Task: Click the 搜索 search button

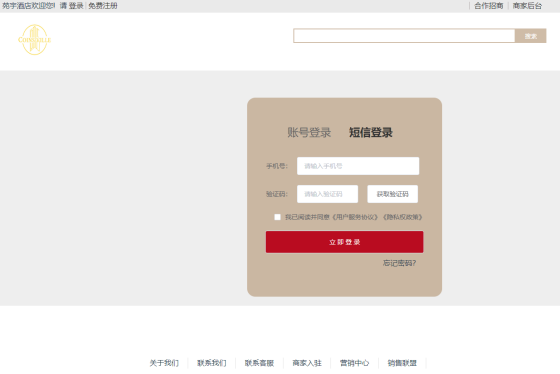Action: pyautogui.click(x=531, y=36)
